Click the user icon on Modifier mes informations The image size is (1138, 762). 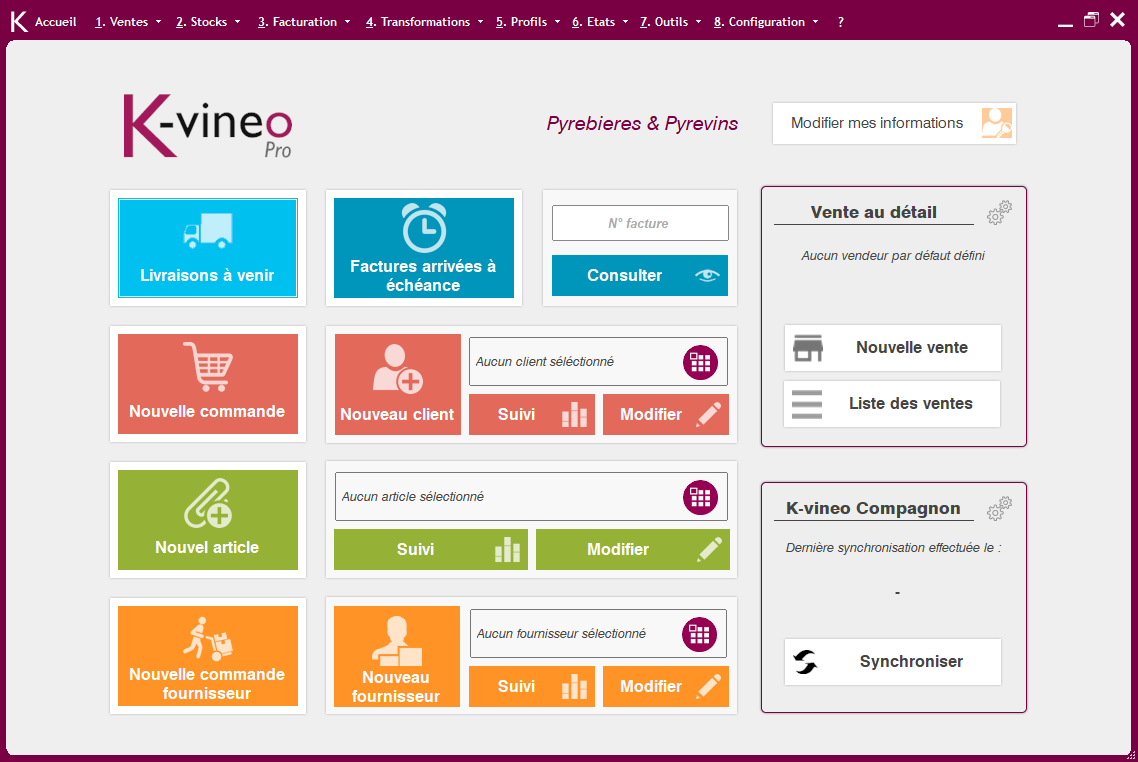tap(996, 123)
